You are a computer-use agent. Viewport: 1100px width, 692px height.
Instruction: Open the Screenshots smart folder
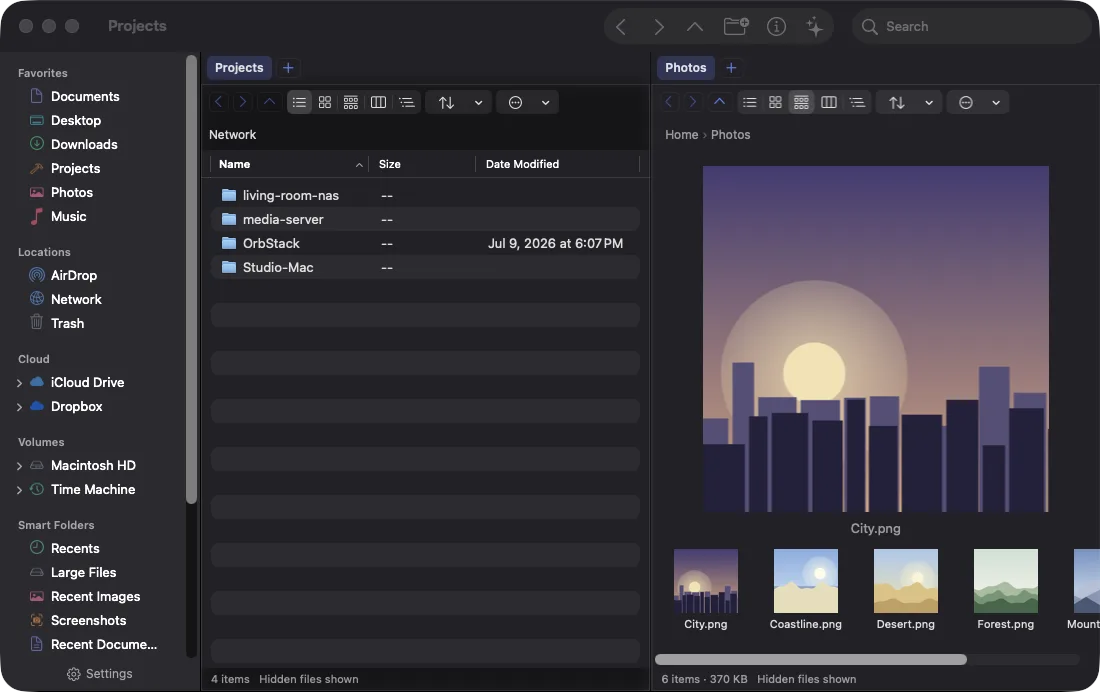pyautogui.click(x=88, y=620)
